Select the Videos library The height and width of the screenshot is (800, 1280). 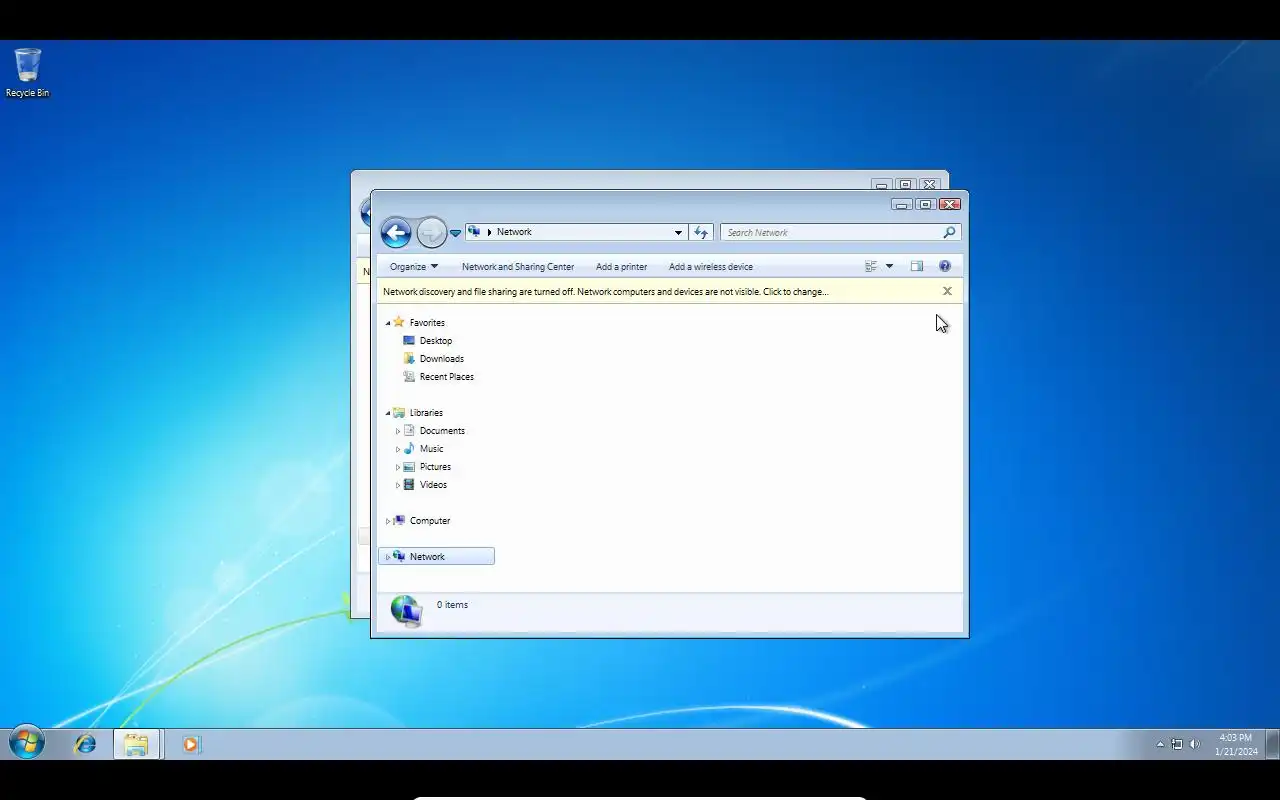[x=433, y=485]
